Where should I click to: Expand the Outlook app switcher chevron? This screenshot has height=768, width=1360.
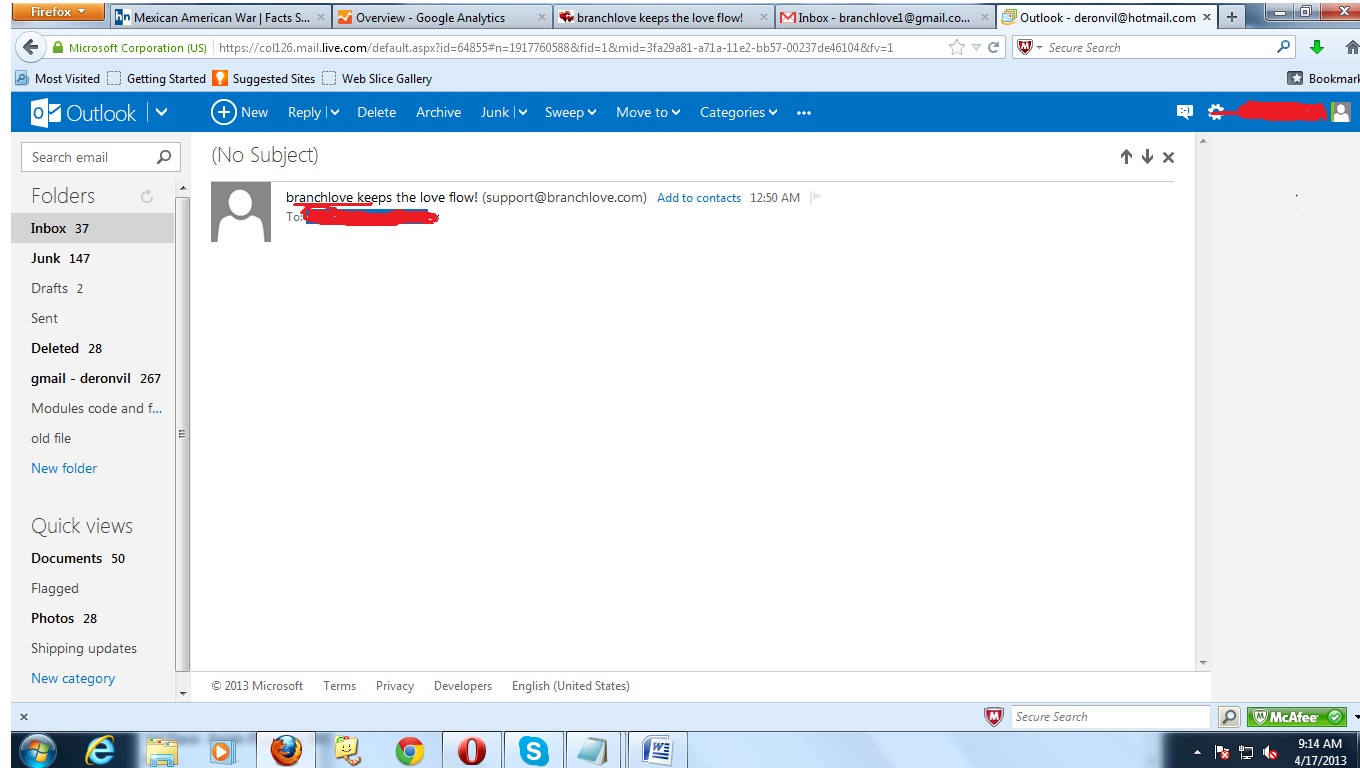coord(161,113)
